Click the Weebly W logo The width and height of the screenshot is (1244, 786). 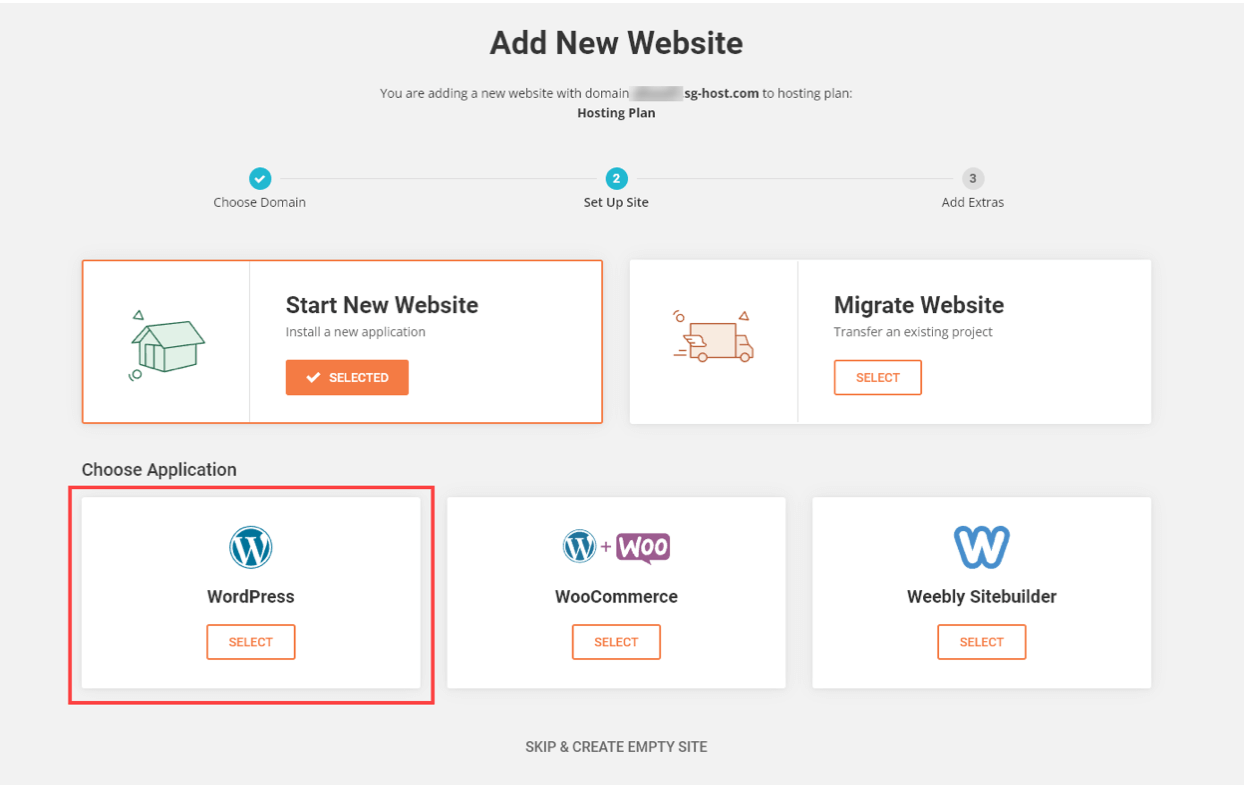pyautogui.click(x=981, y=546)
